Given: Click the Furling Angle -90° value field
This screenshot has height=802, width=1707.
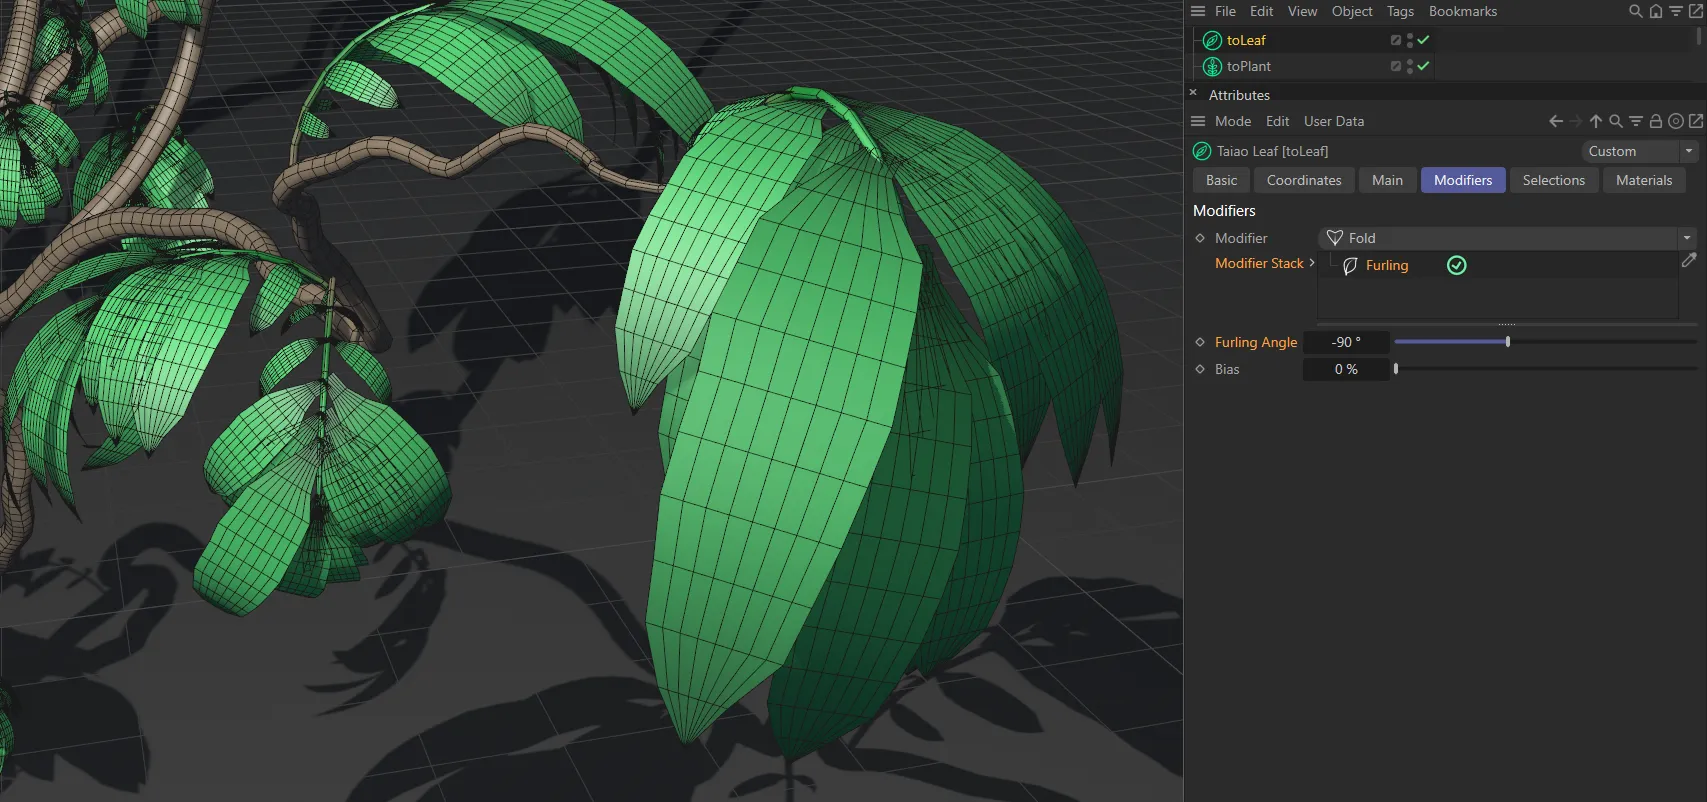Looking at the screenshot, I should point(1346,342).
